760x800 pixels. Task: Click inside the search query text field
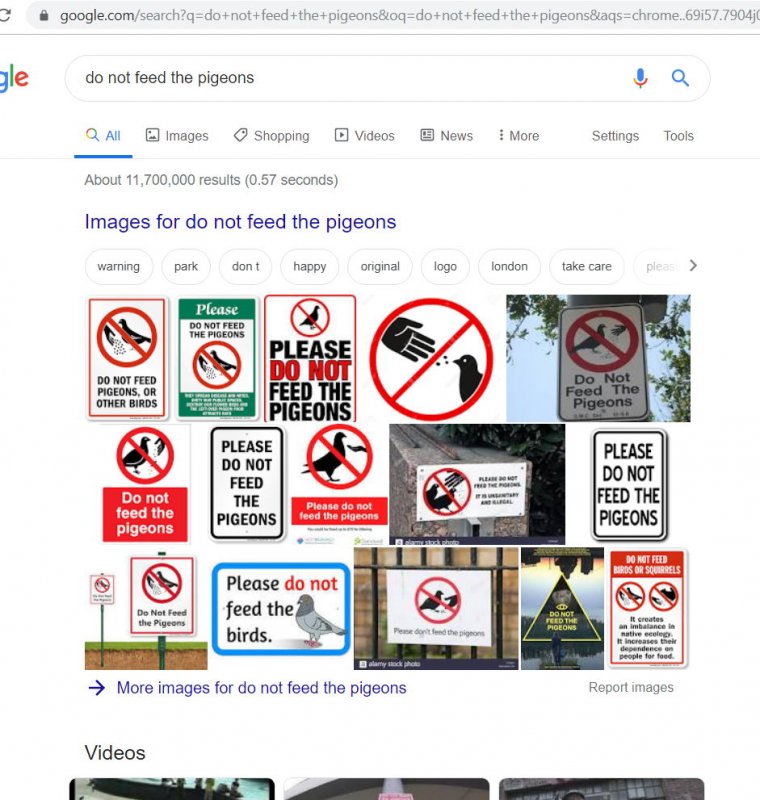pos(352,78)
